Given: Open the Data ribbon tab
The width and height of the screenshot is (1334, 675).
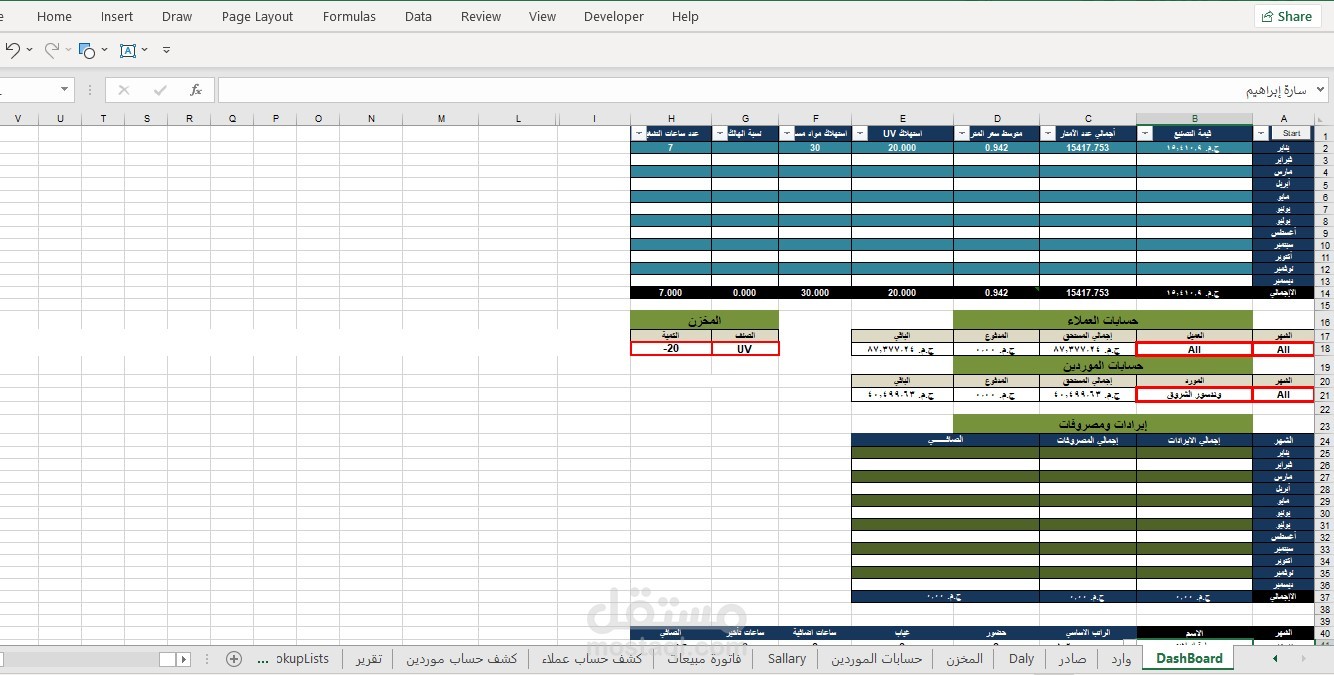Looking at the screenshot, I should (418, 17).
